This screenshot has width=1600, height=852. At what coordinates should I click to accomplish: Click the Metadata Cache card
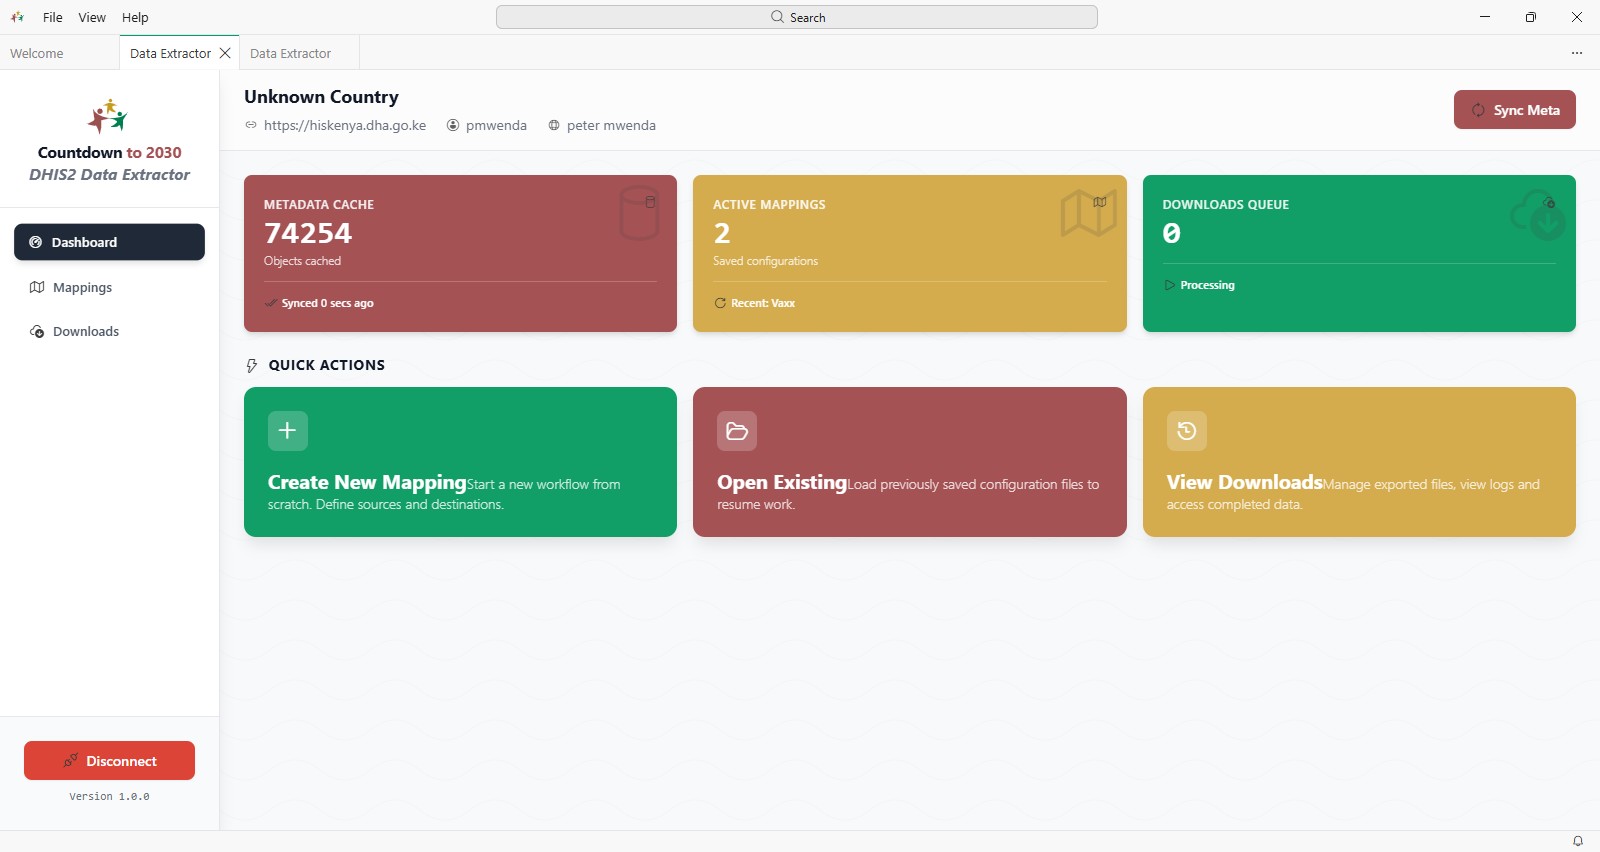coord(460,253)
